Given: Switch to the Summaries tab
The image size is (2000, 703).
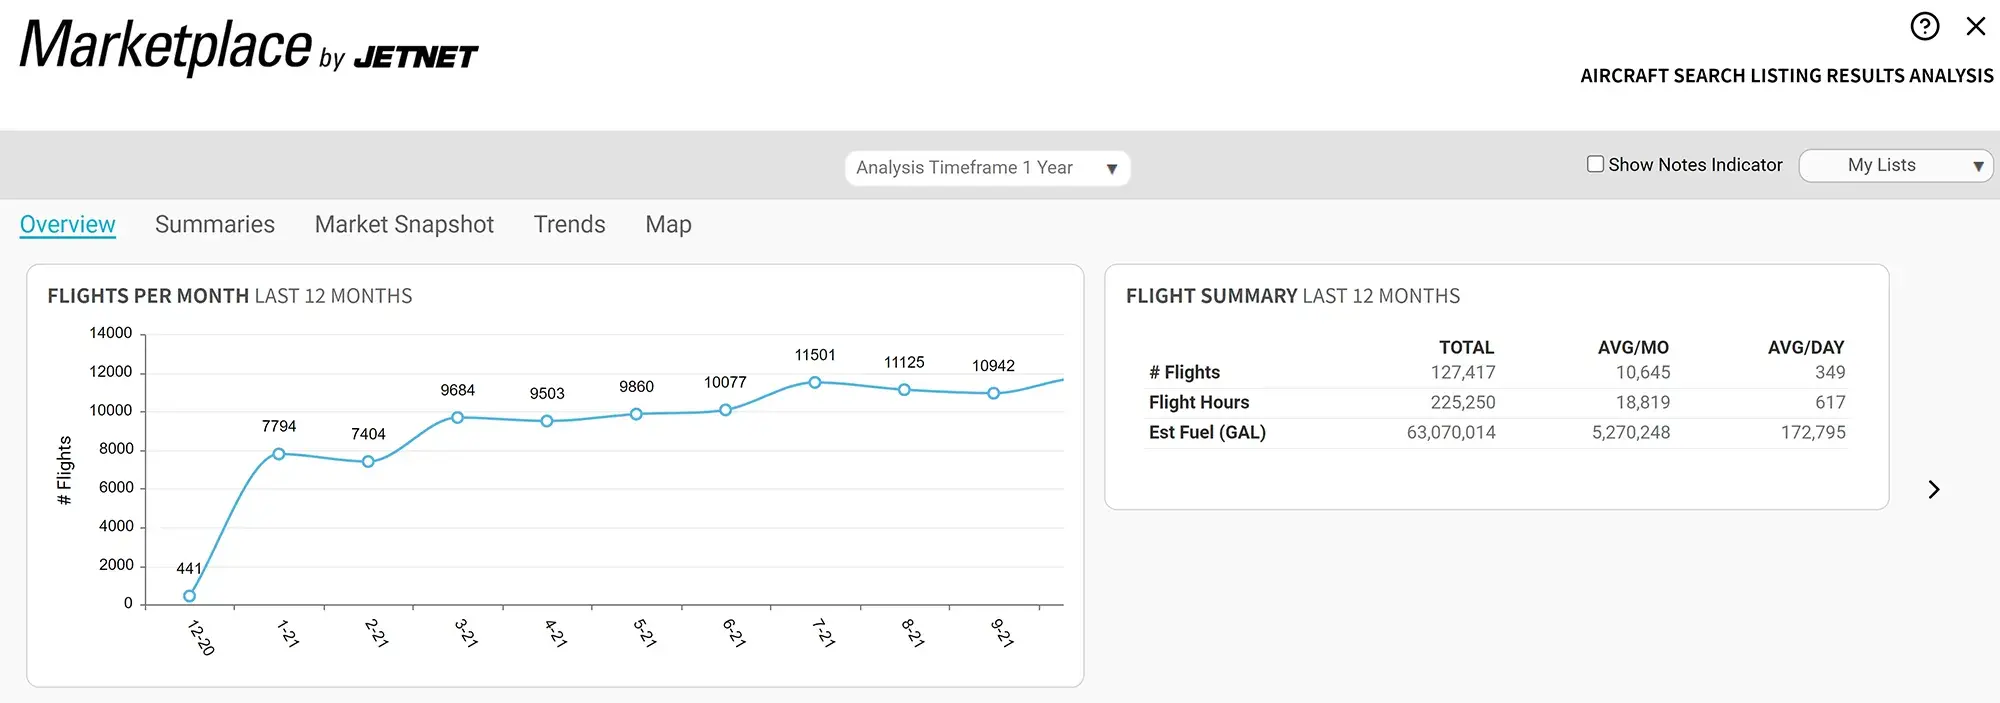Looking at the screenshot, I should (214, 224).
